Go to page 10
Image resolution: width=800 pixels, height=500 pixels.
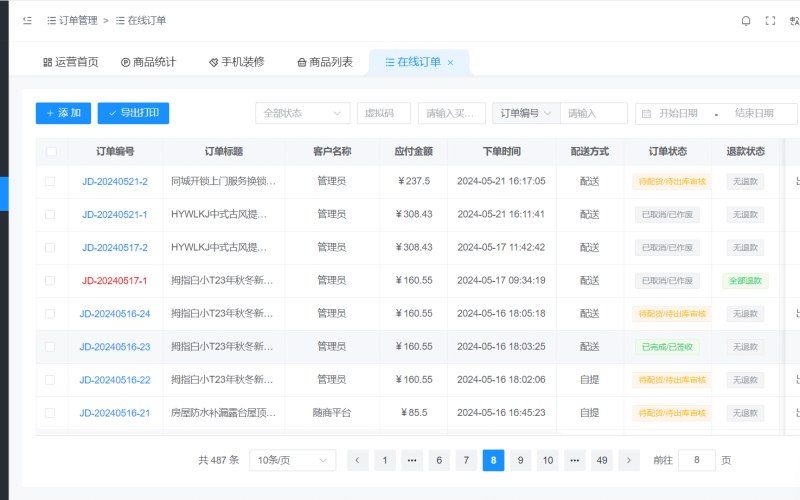[547, 460]
